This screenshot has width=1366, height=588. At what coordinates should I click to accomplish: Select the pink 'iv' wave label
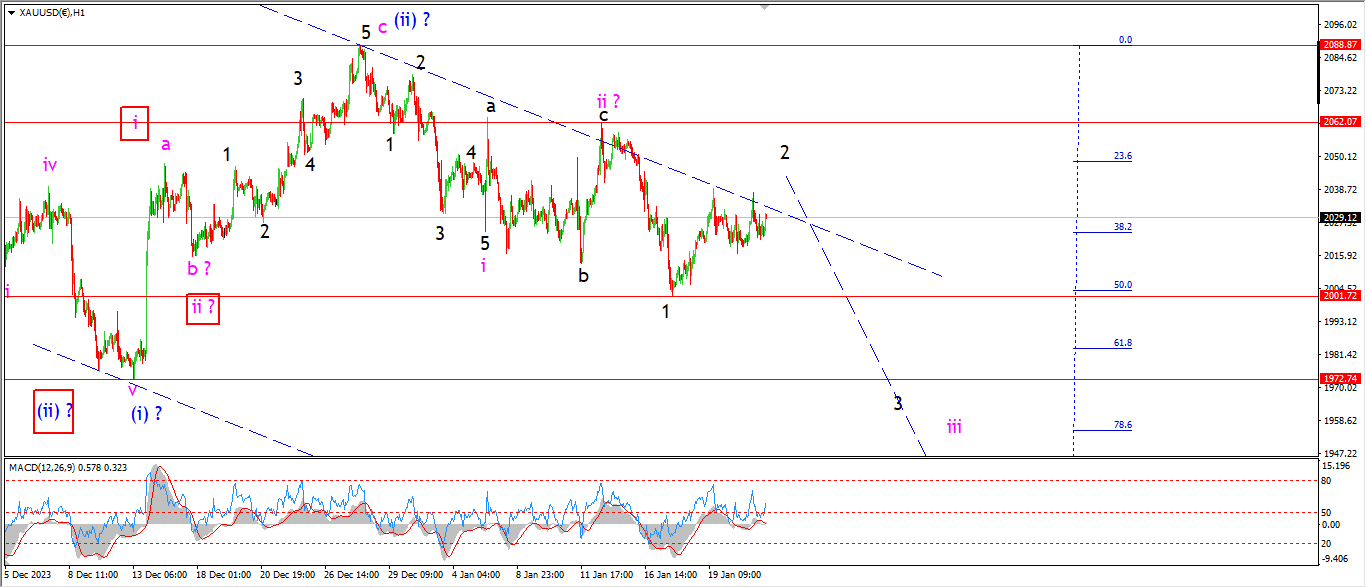point(50,165)
